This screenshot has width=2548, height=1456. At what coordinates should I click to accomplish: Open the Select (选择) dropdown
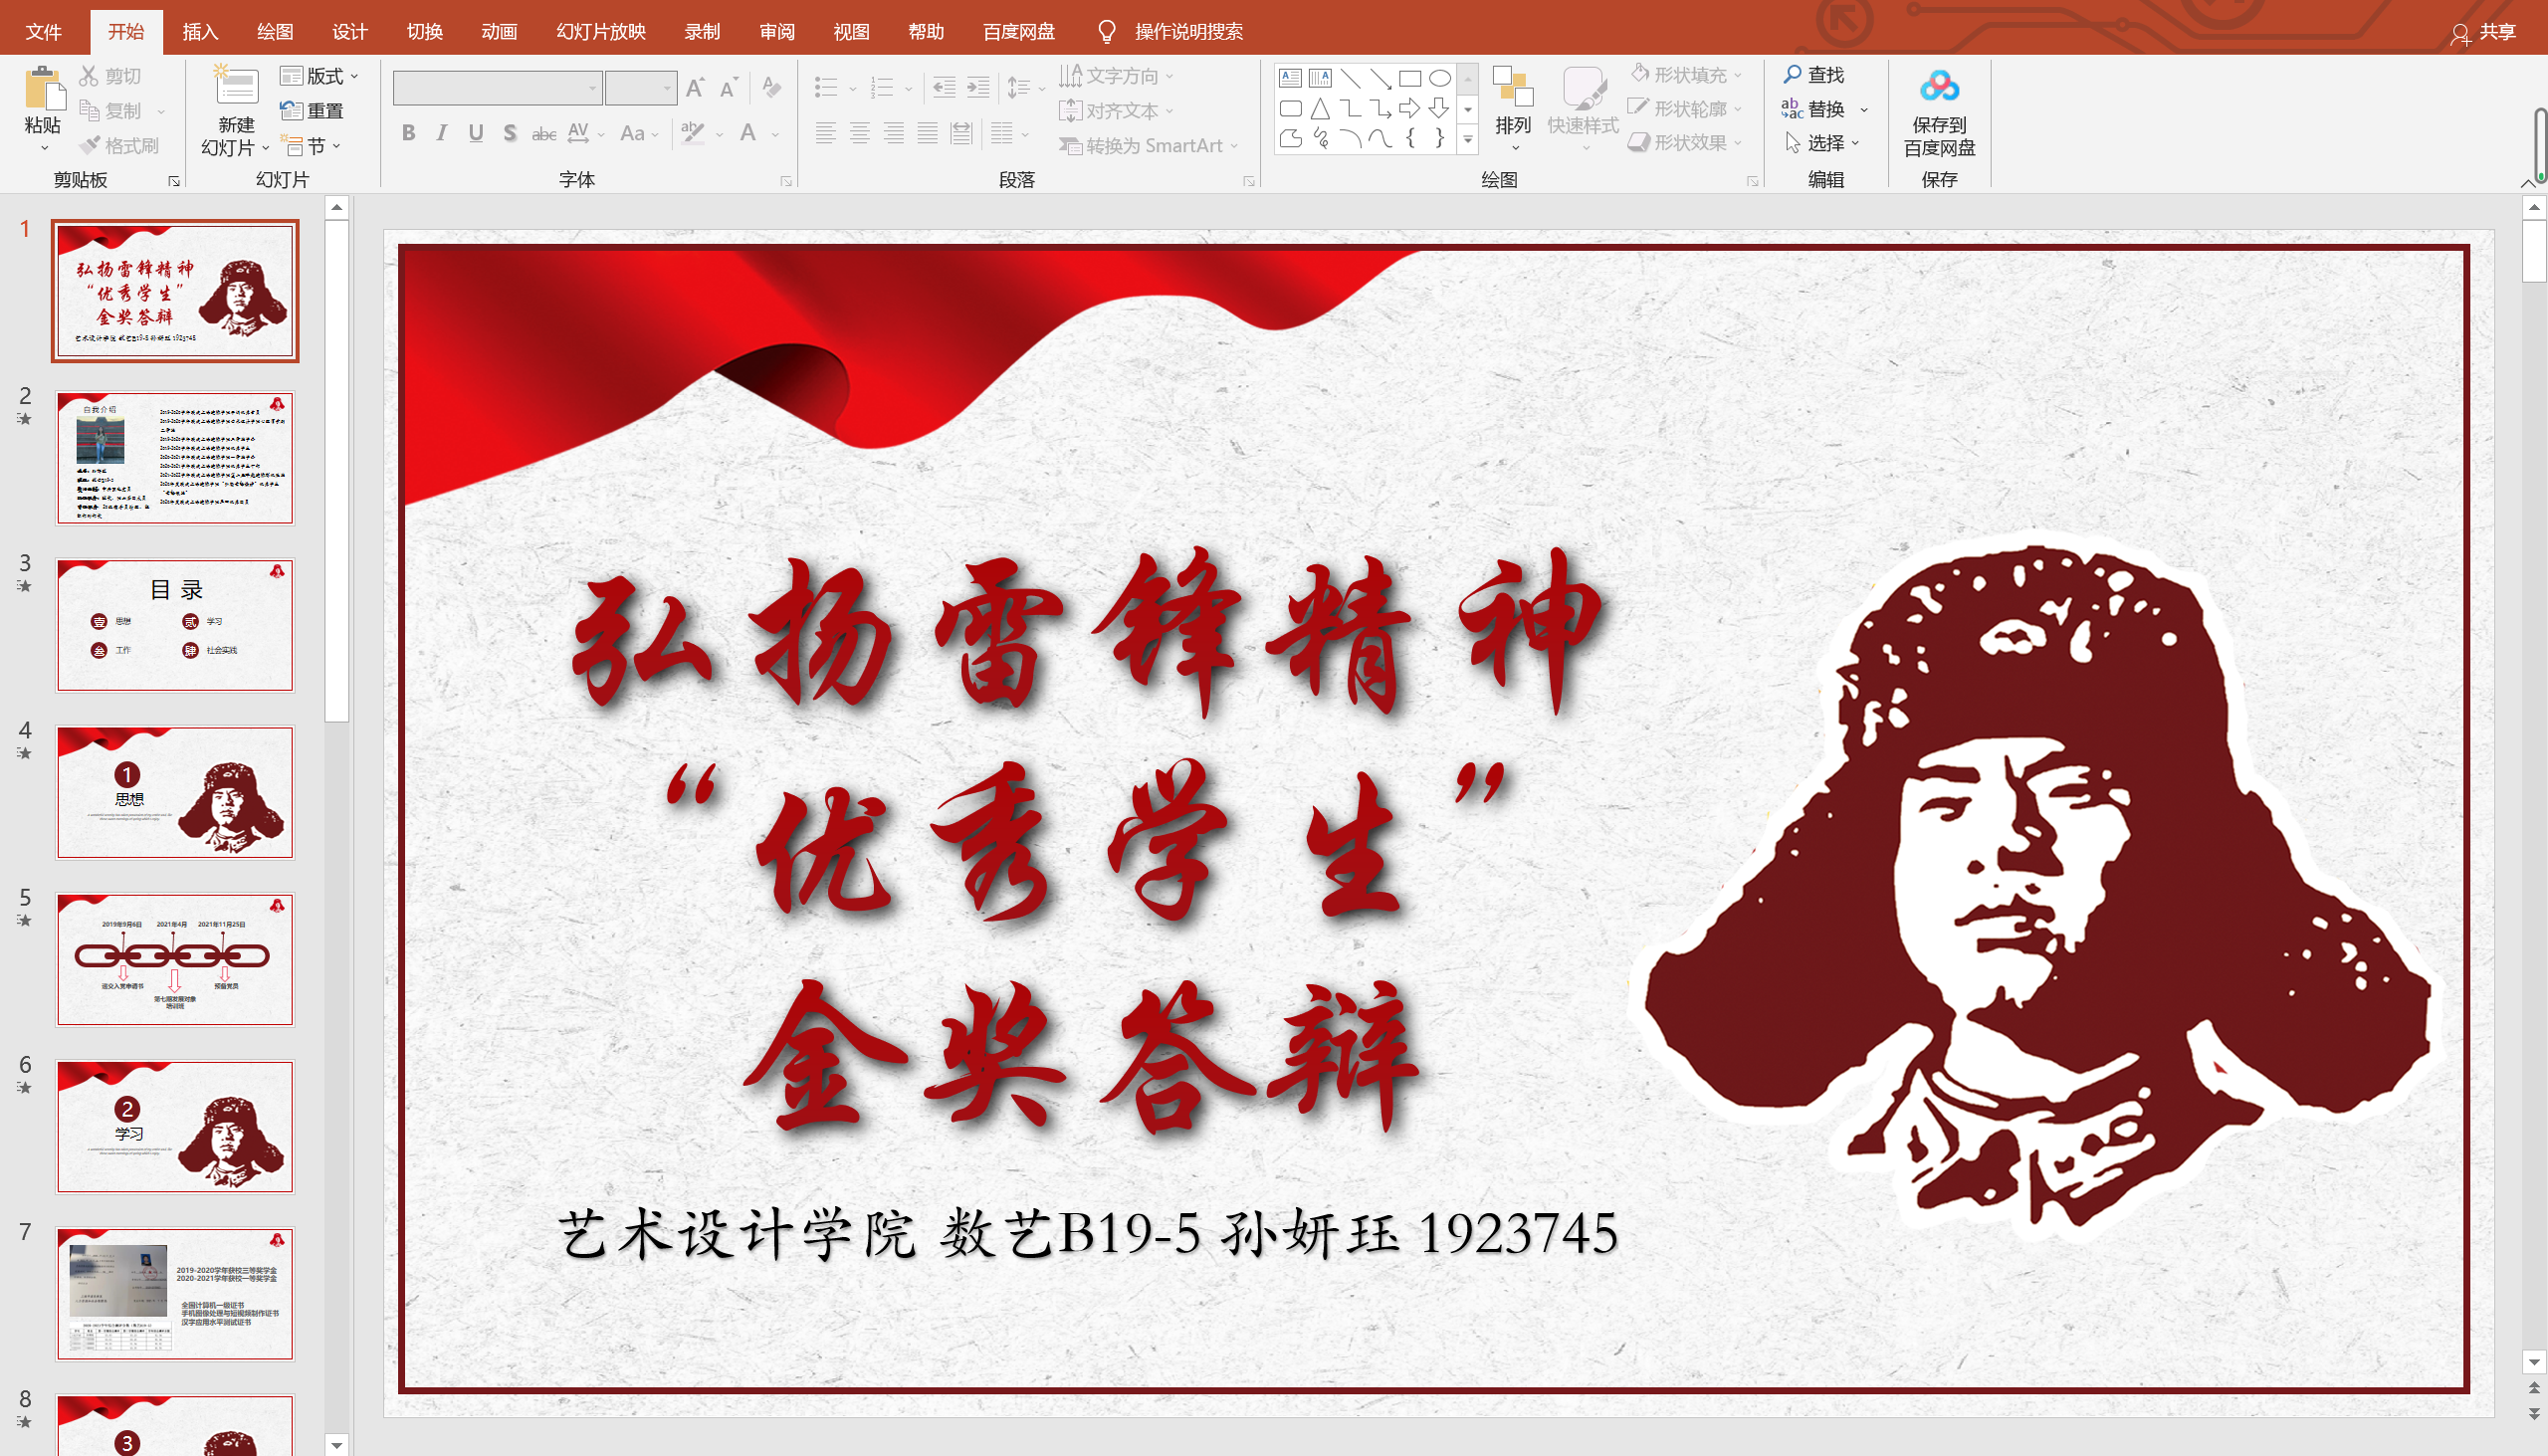pyautogui.click(x=1822, y=143)
